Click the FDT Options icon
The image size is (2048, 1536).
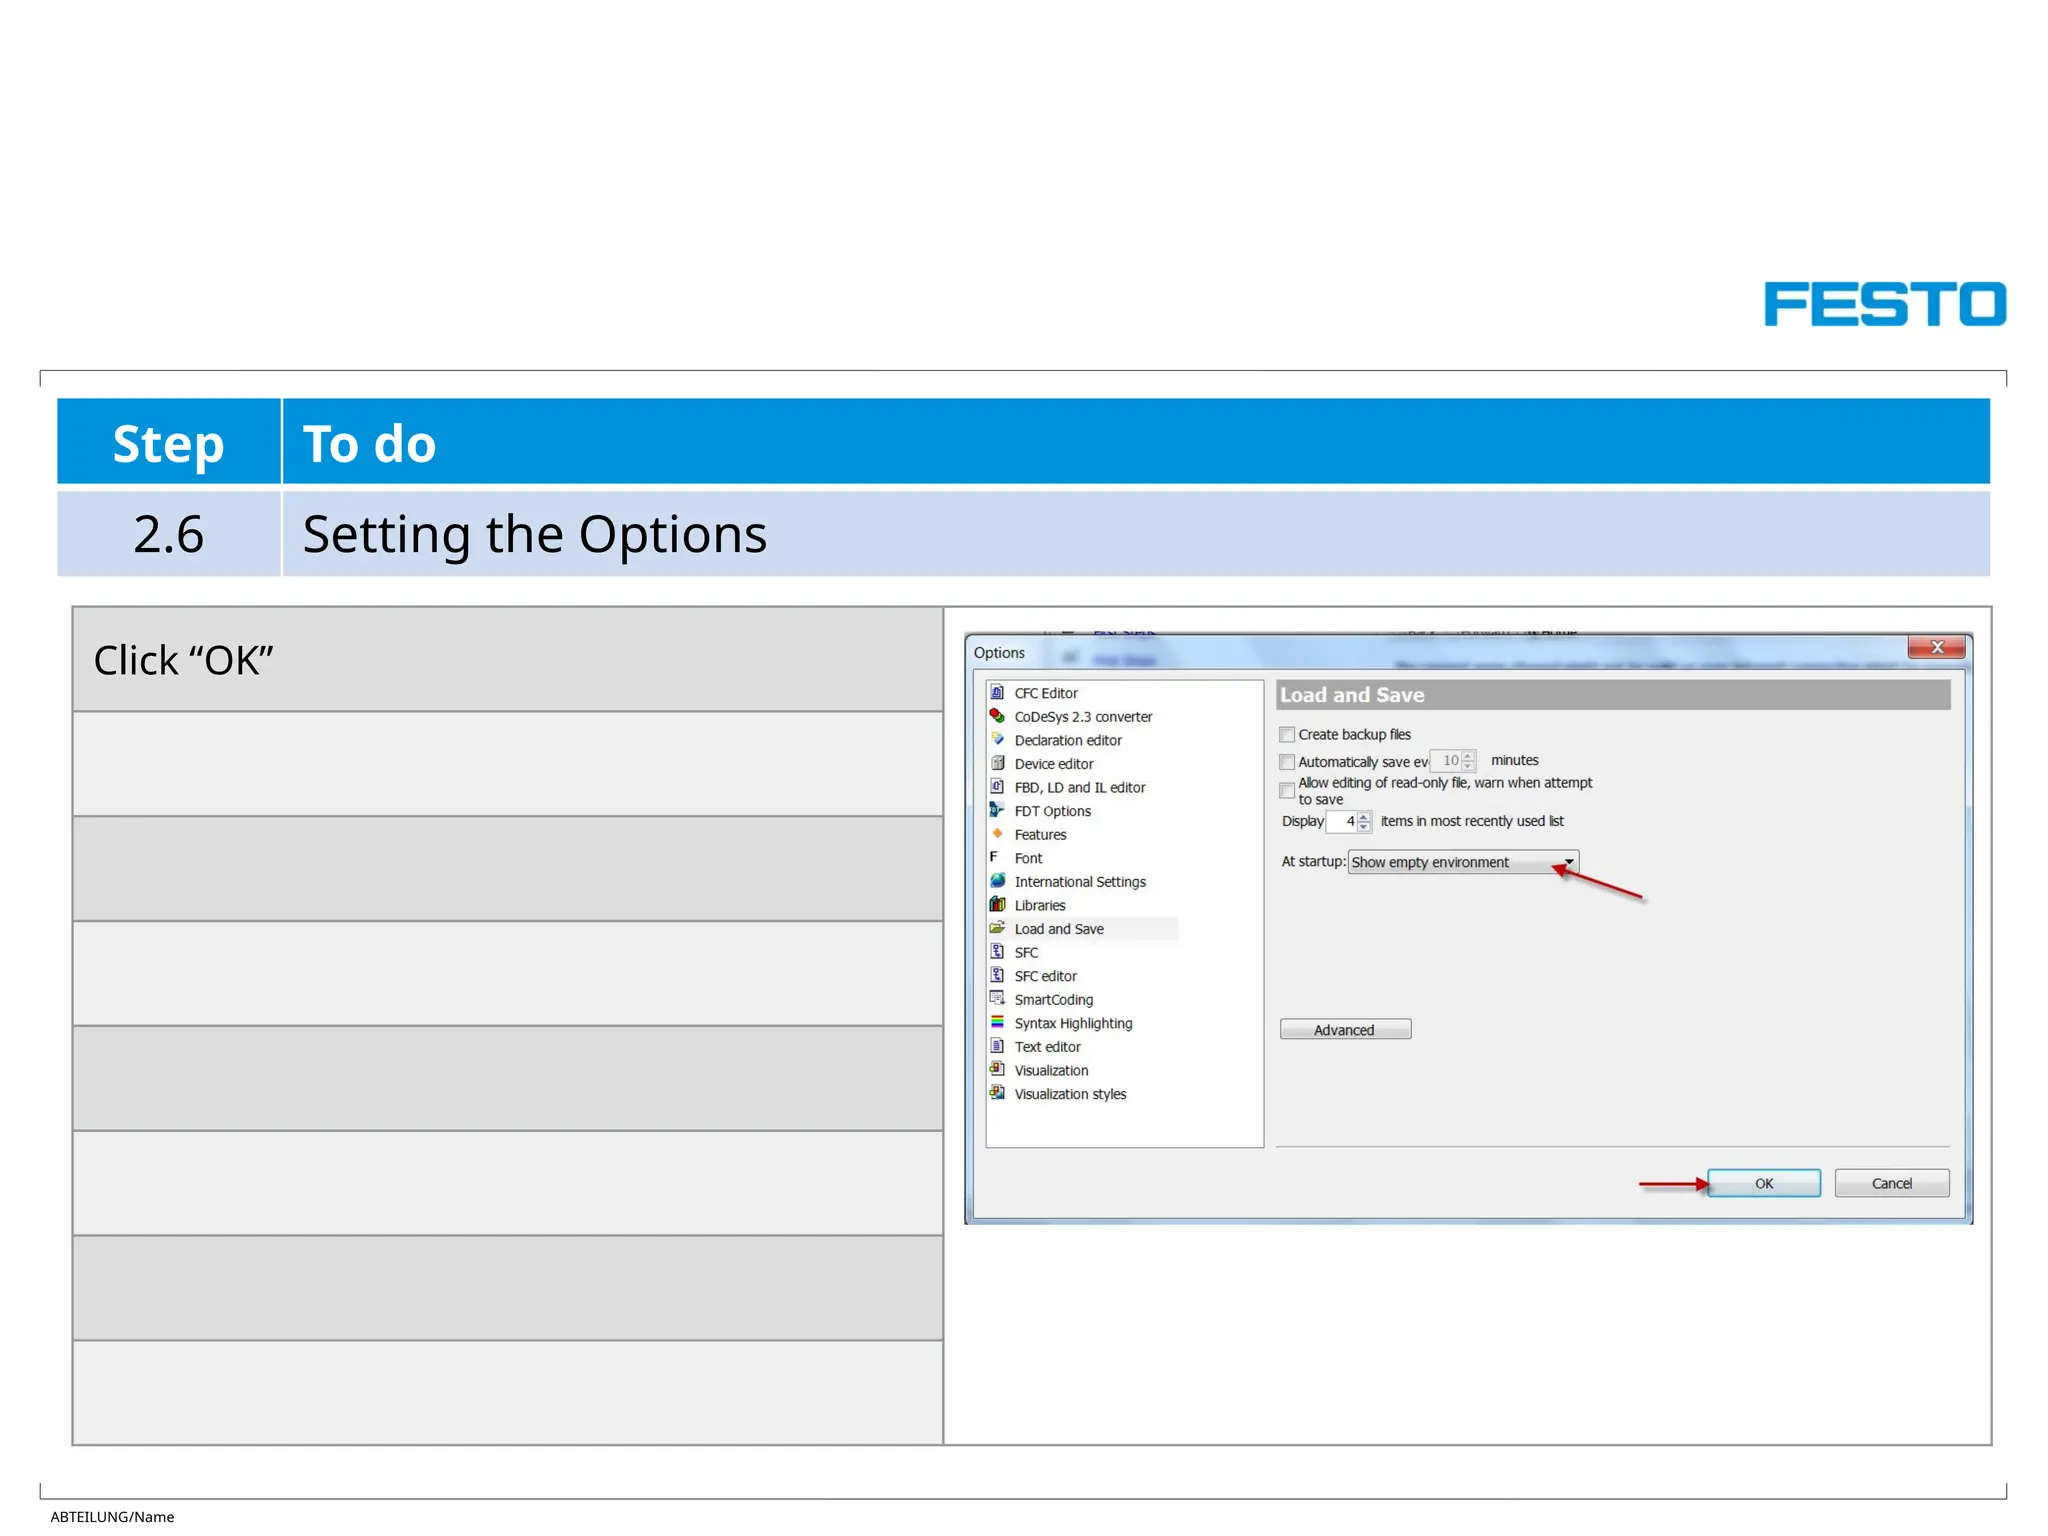coord(997,810)
